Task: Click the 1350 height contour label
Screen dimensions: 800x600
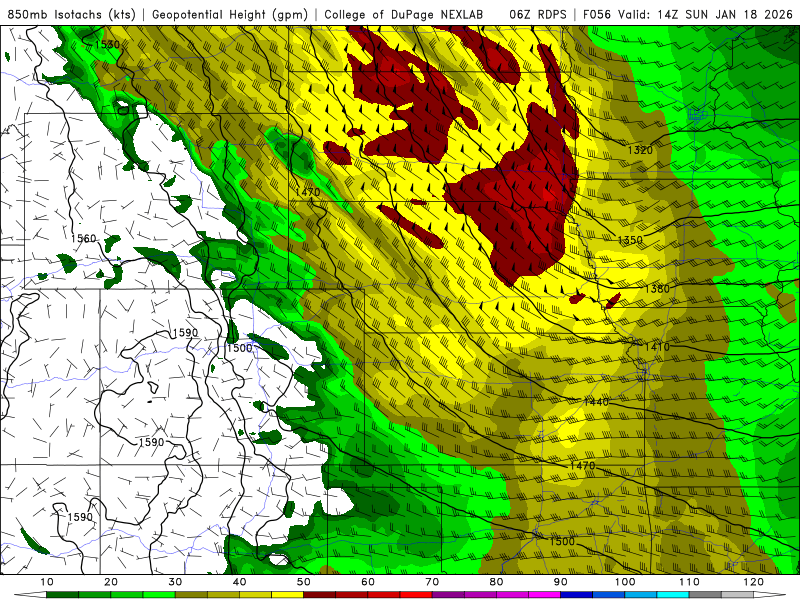Action: click(630, 240)
